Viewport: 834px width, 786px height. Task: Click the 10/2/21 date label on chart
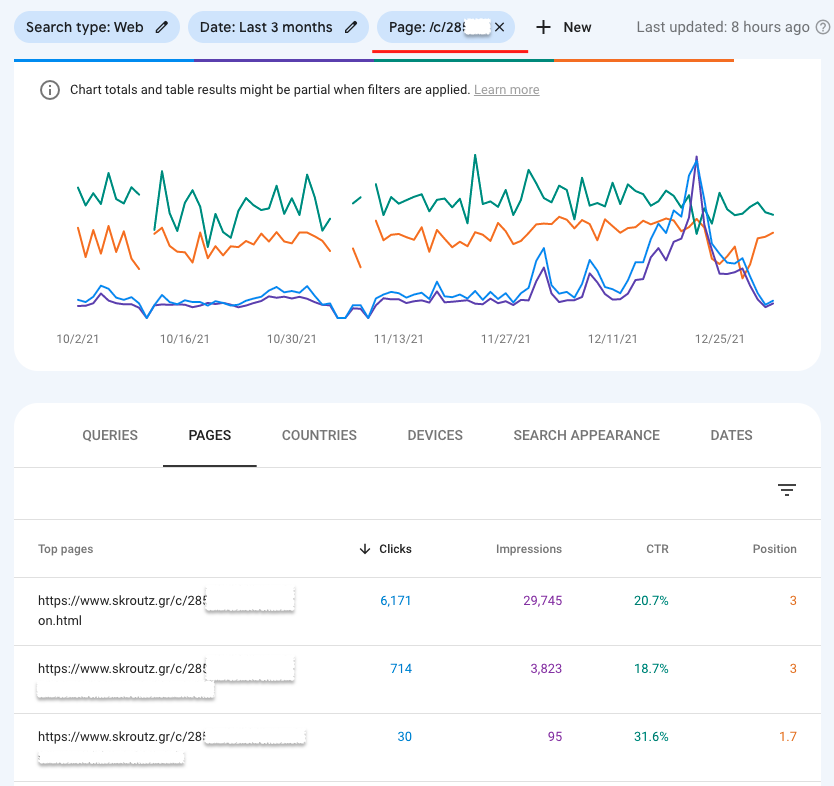pos(78,339)
